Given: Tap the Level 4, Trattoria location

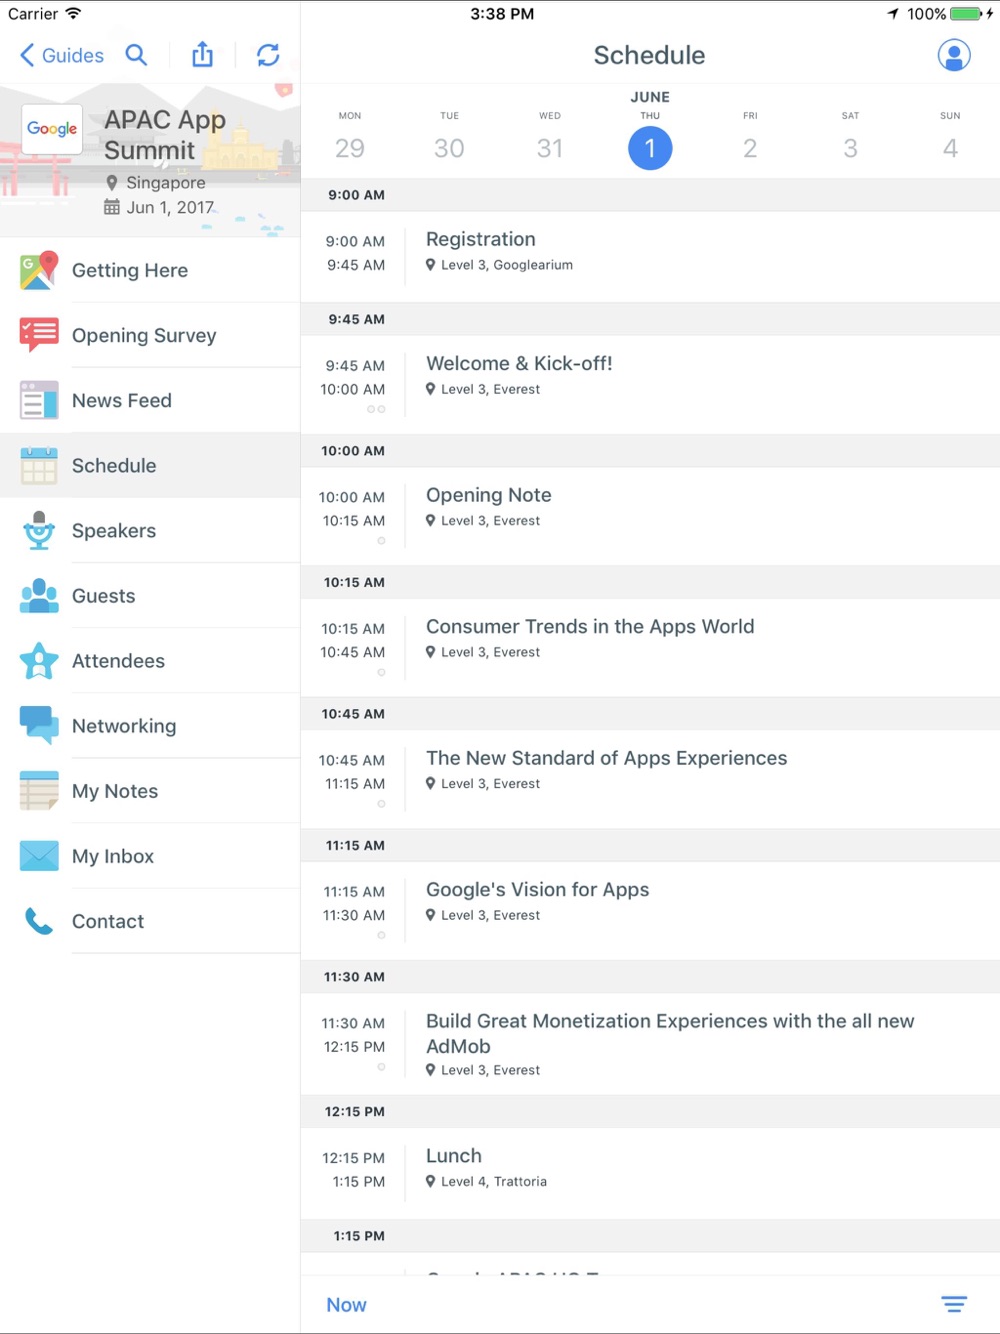Looking at the screenshot, I should [x=486, y=1181].
